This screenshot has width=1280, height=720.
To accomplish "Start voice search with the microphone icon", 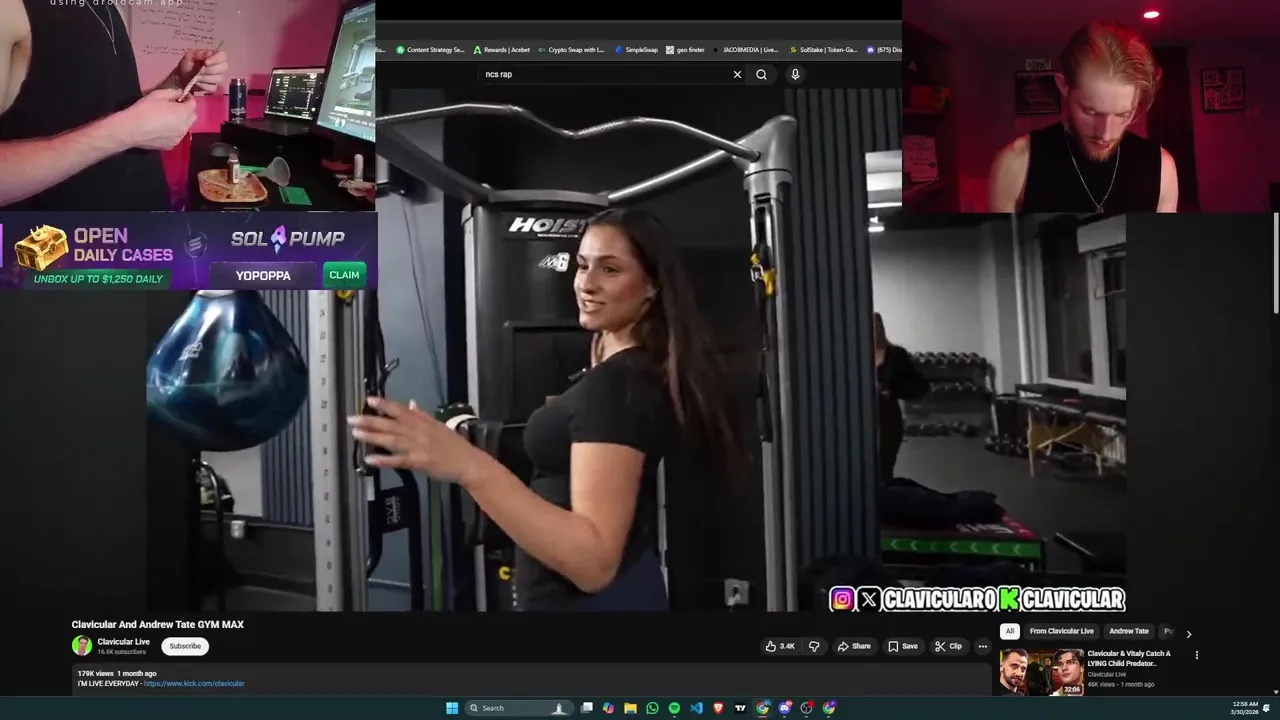I will click(x=795, y=74).
